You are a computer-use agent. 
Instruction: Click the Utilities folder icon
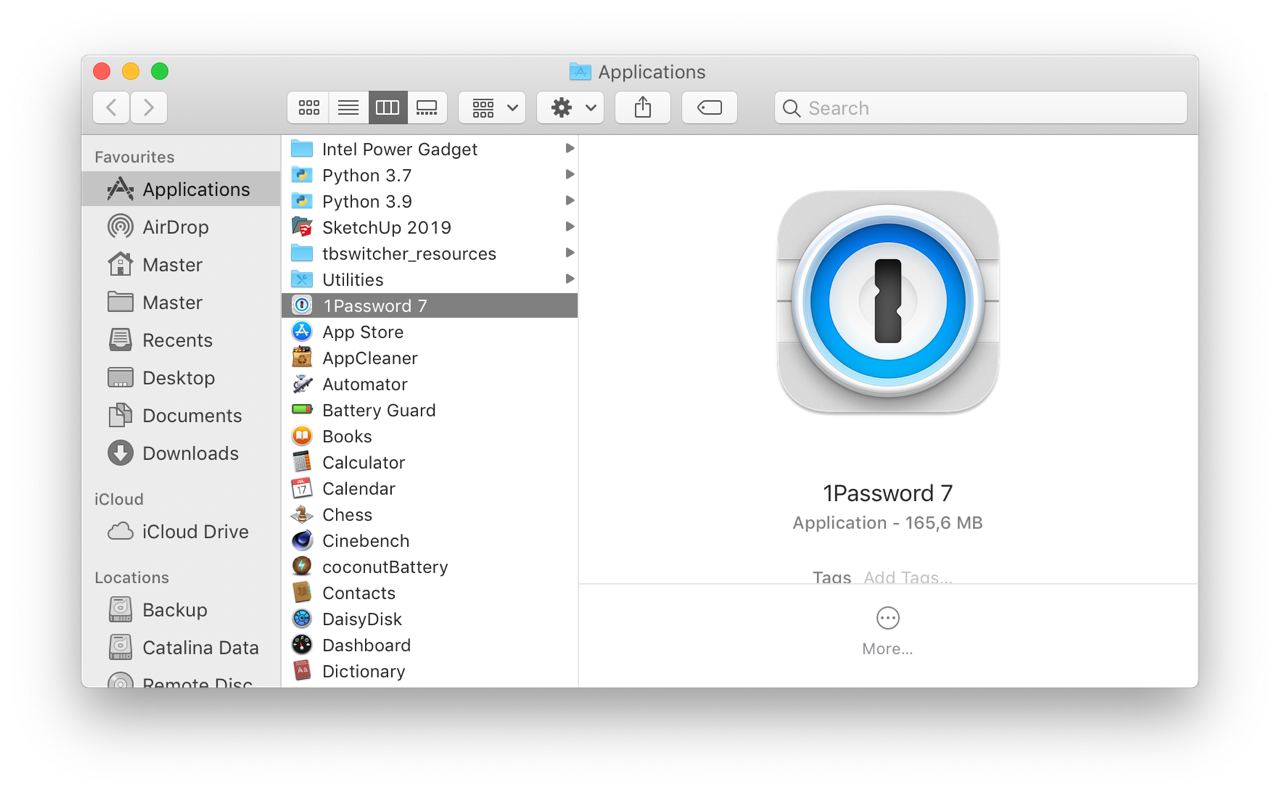(302, 279)
